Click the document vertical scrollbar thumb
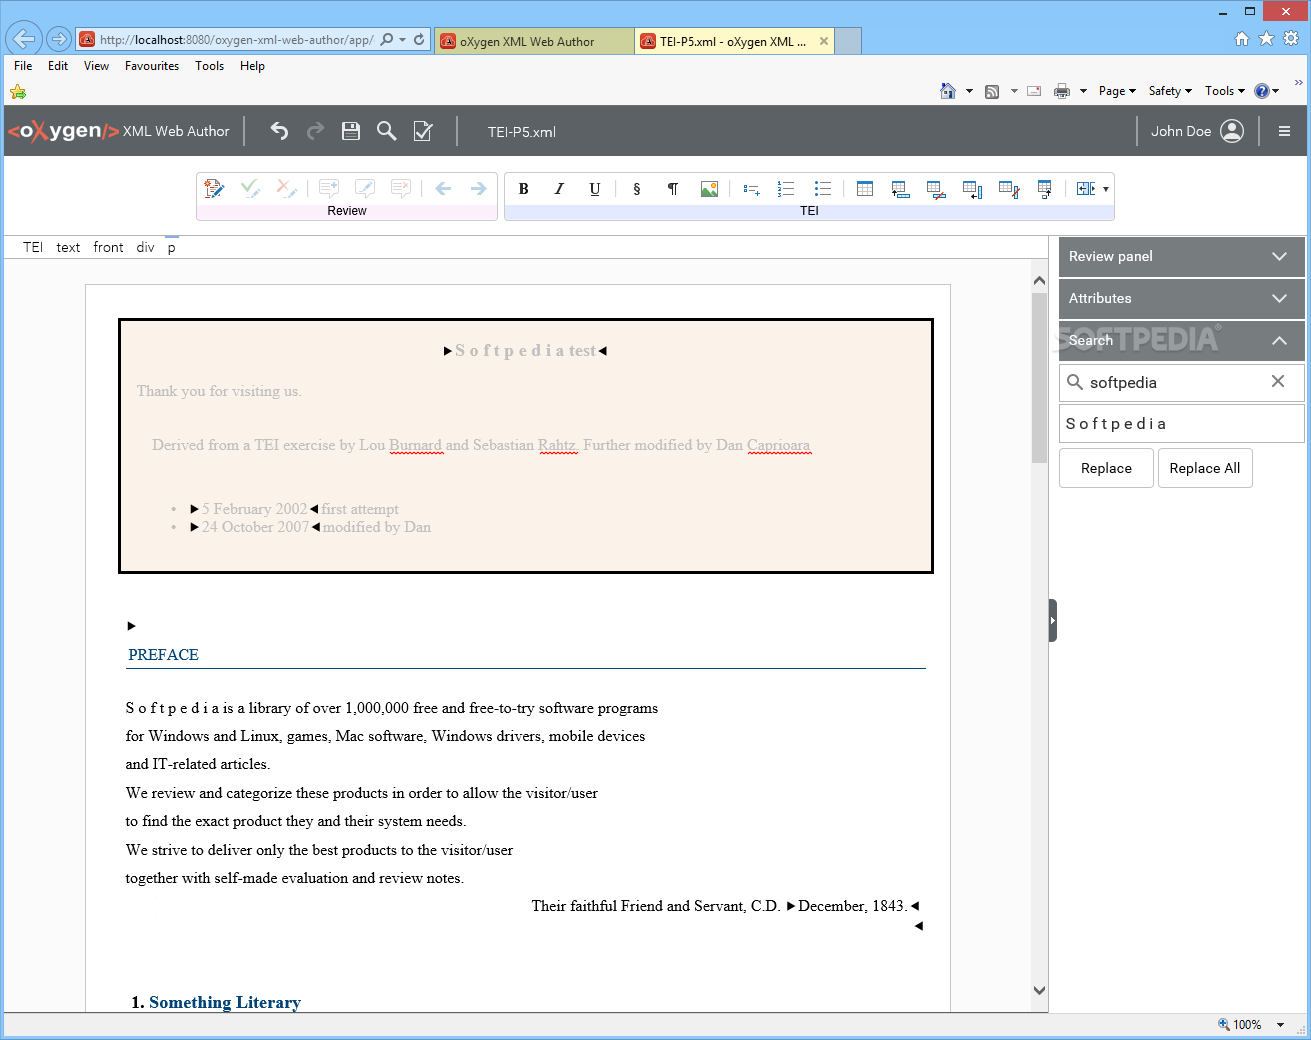Viewport: 1311px width, 1040px height. (1039, 376)
